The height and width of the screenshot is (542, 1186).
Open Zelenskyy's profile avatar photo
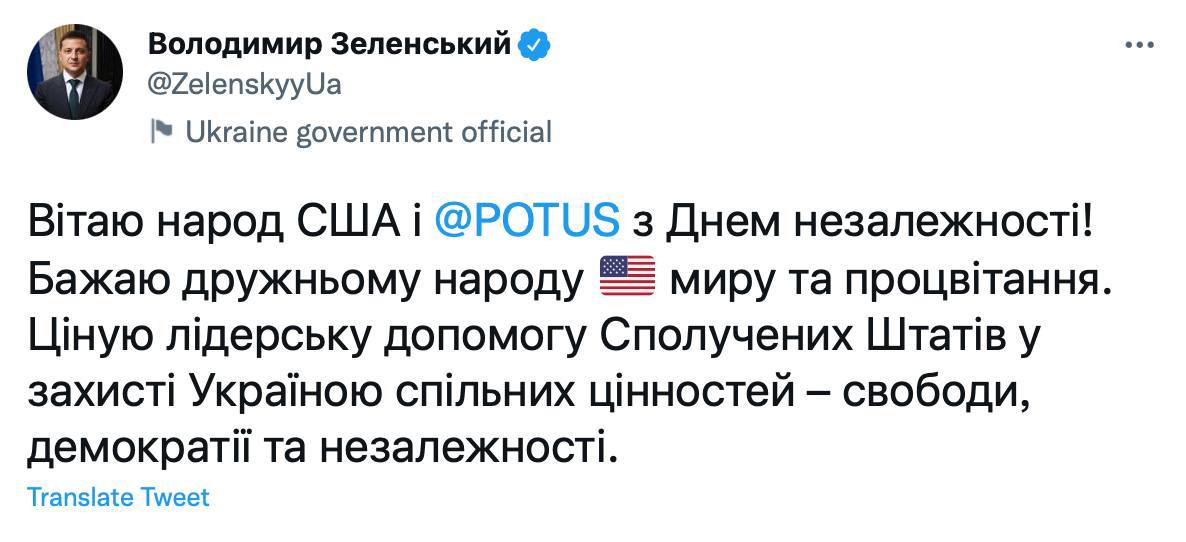[74, 73]
